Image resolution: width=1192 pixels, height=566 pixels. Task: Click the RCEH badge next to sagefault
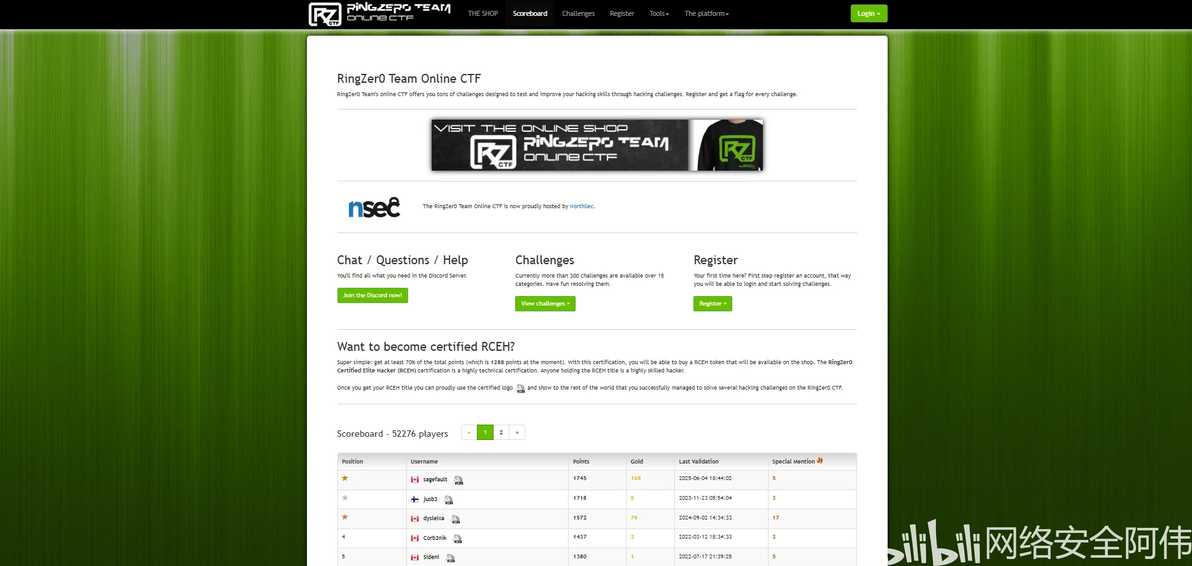[x=458, y=480]
